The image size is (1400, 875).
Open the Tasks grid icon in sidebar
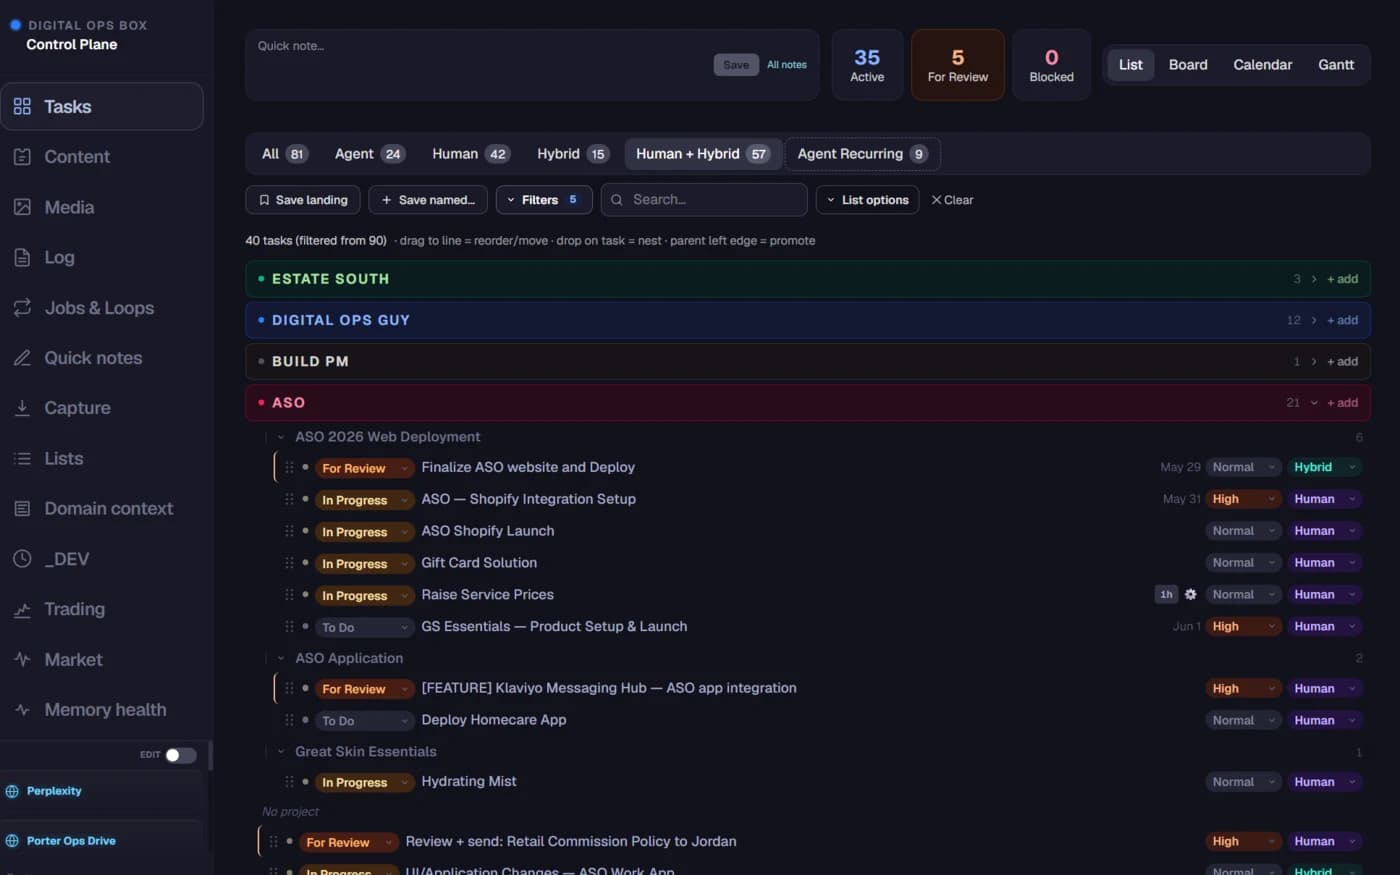point(22,106)
